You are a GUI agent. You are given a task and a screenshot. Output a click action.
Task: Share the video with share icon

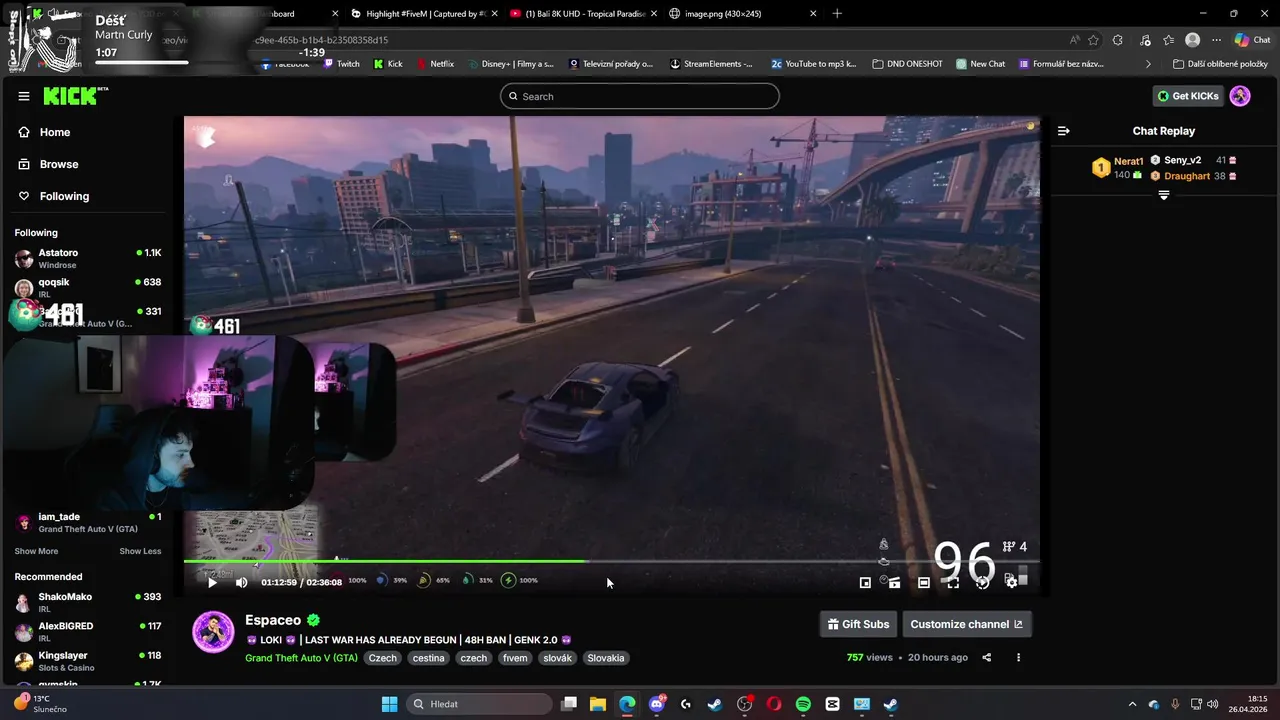click(x=987, y=657)
